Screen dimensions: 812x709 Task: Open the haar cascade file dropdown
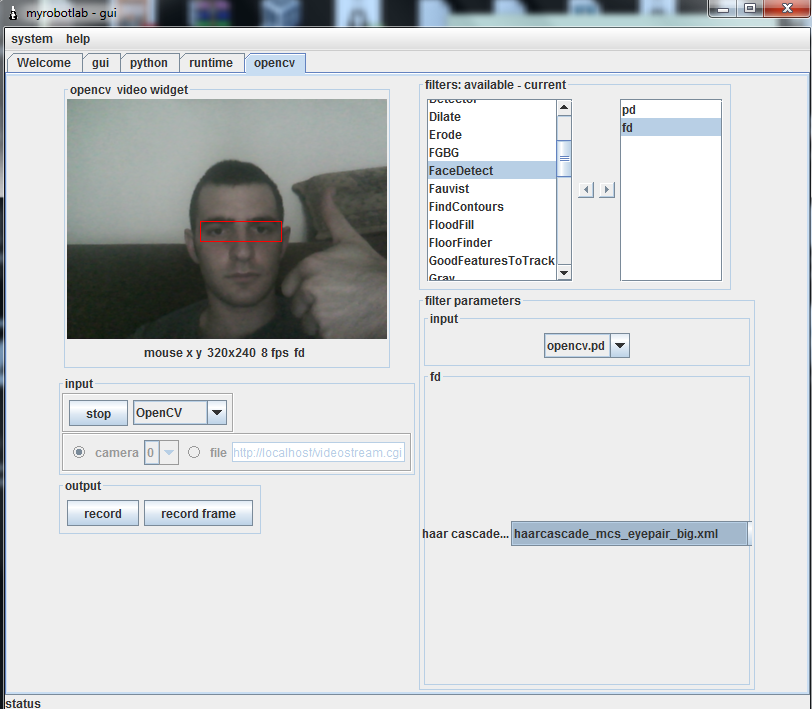tap(631, 533)
